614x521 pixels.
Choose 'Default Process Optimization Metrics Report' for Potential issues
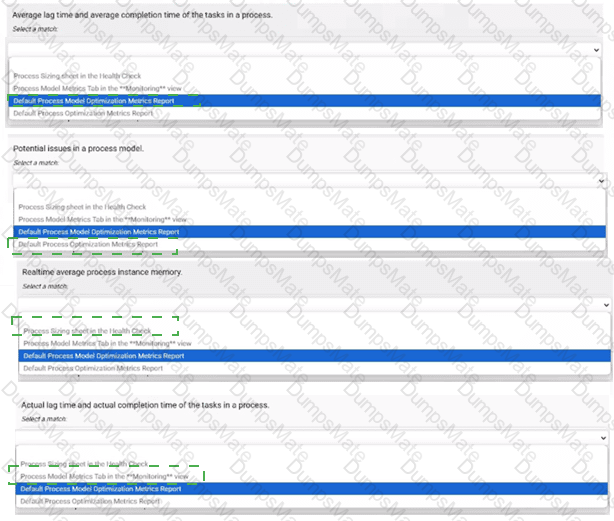tap(88, 244)
